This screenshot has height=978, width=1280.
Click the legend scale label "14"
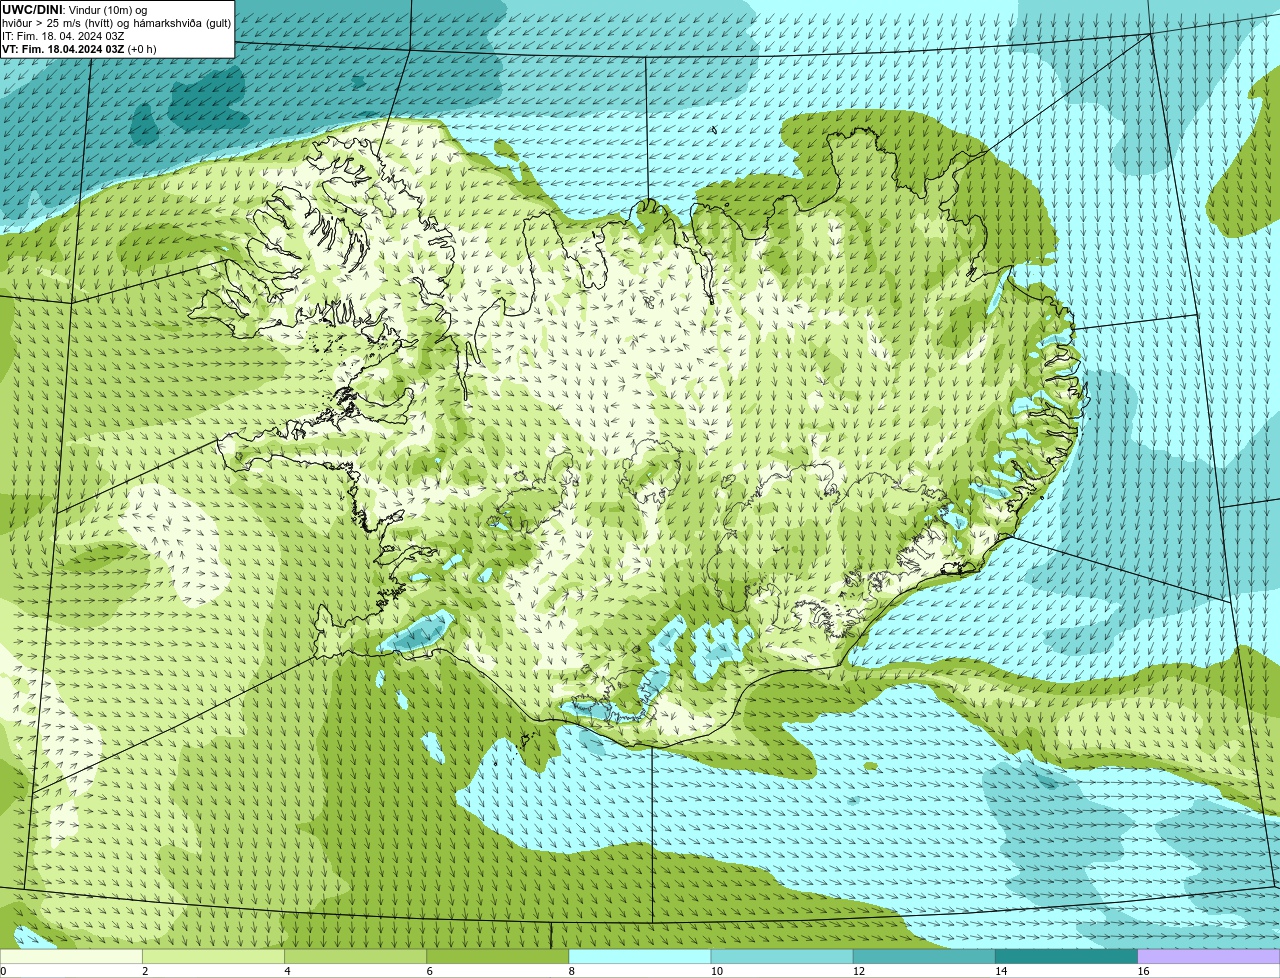pos(1002,971)
